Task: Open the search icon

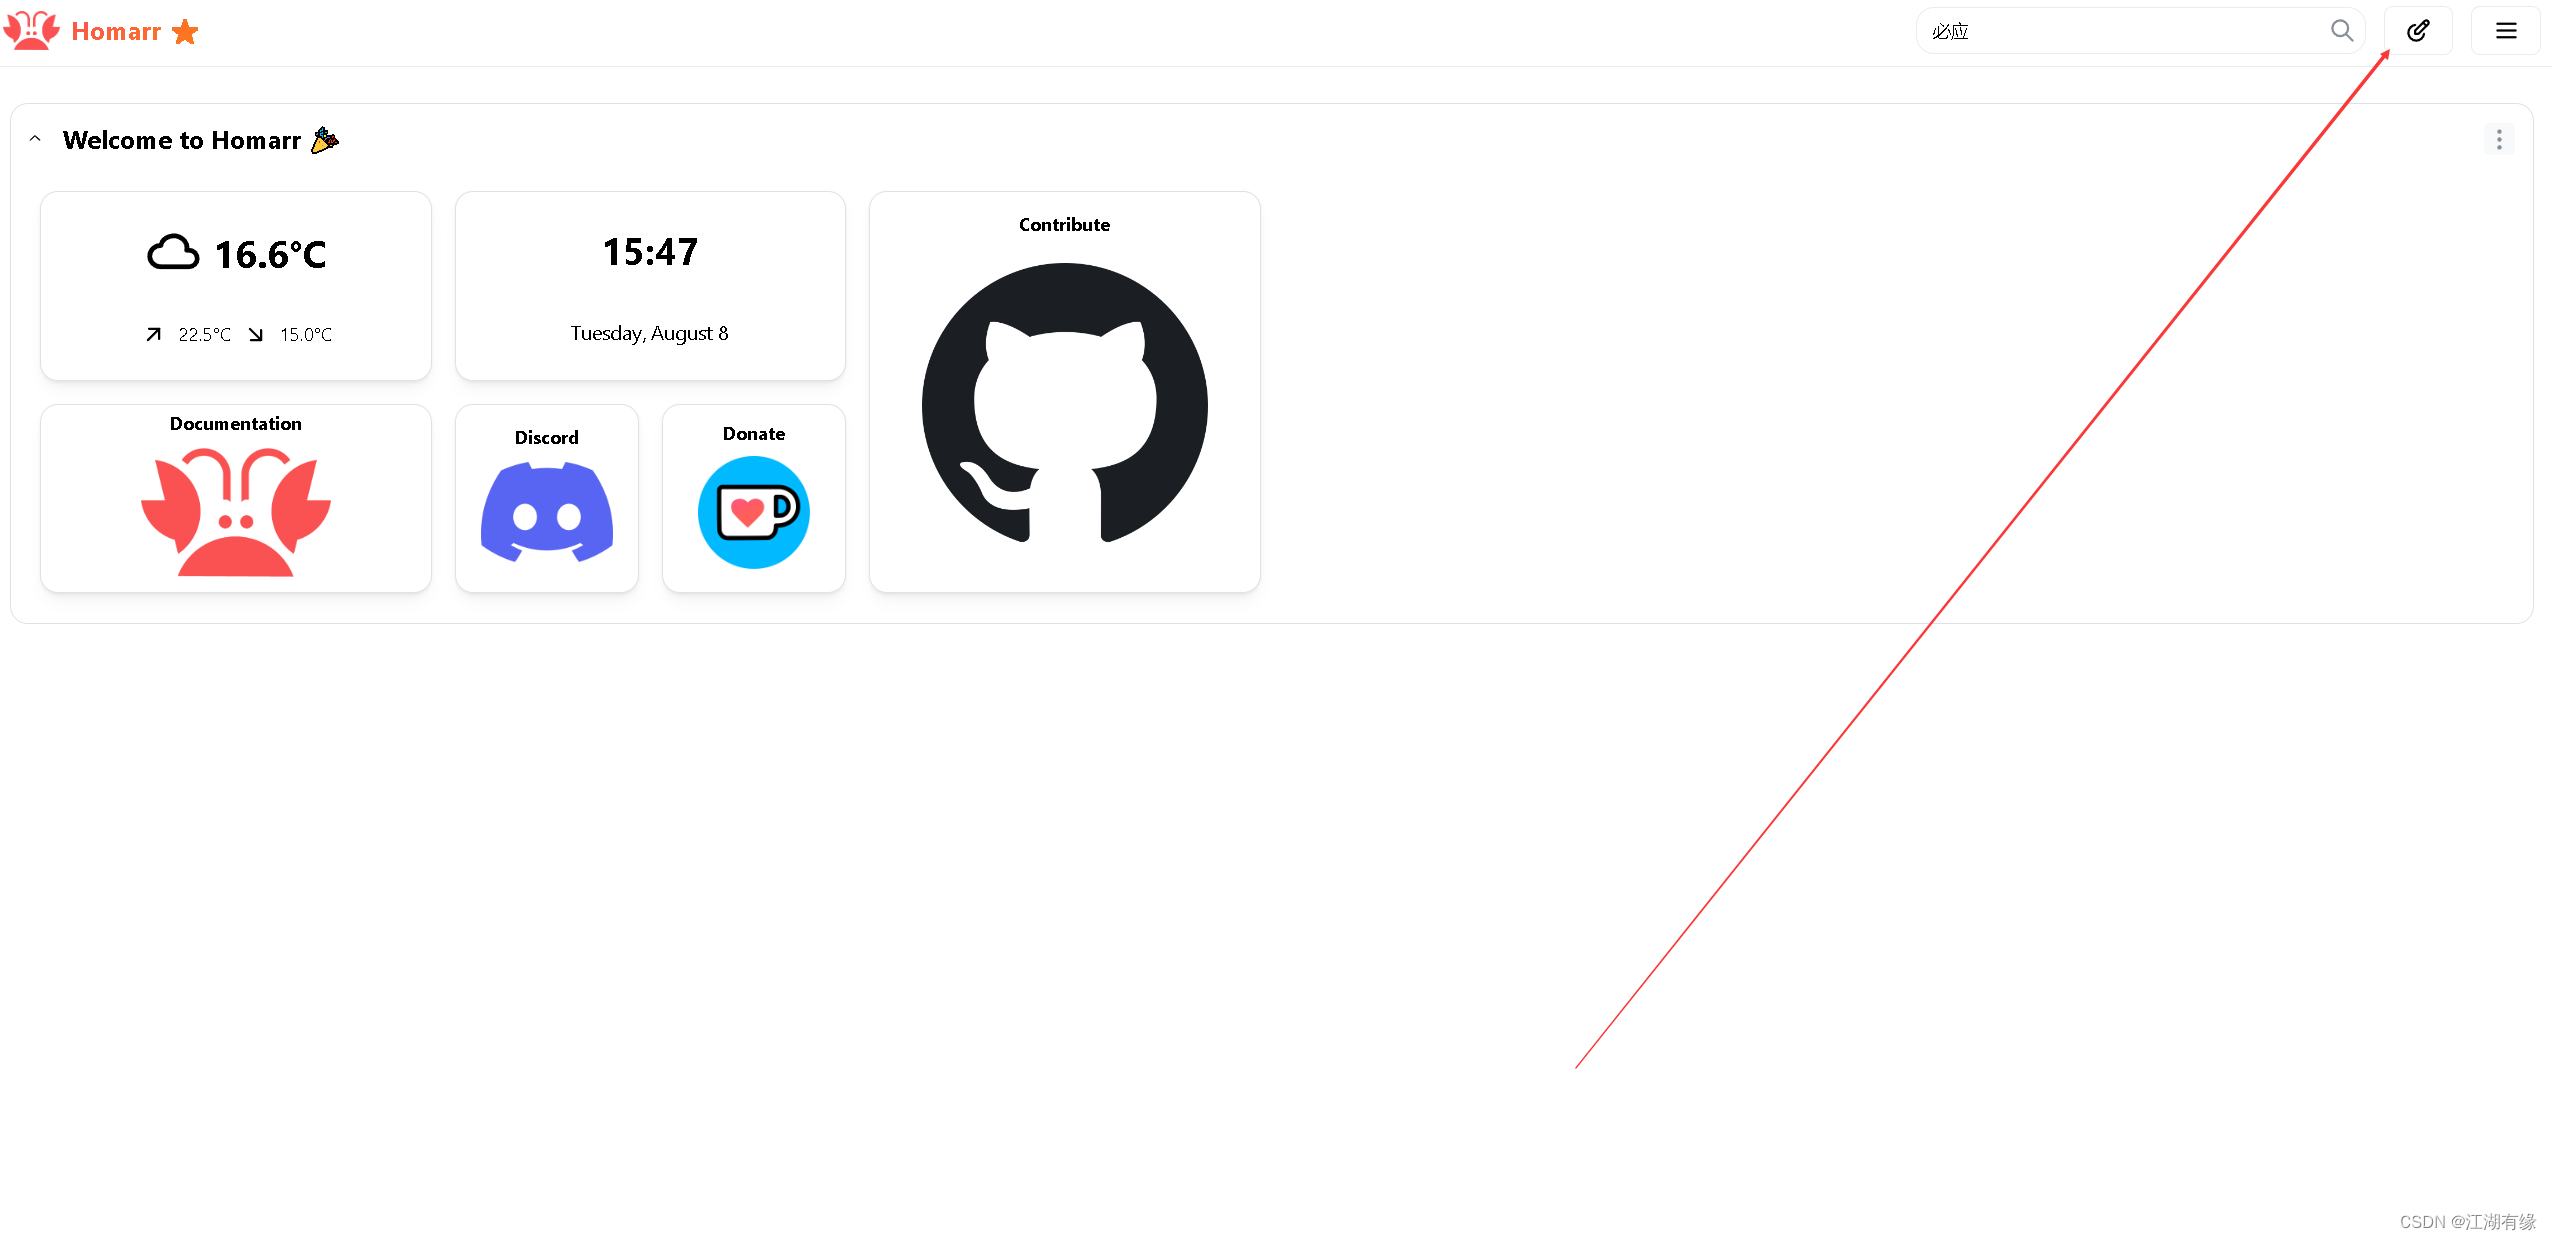Action: tap(2340, 29)
